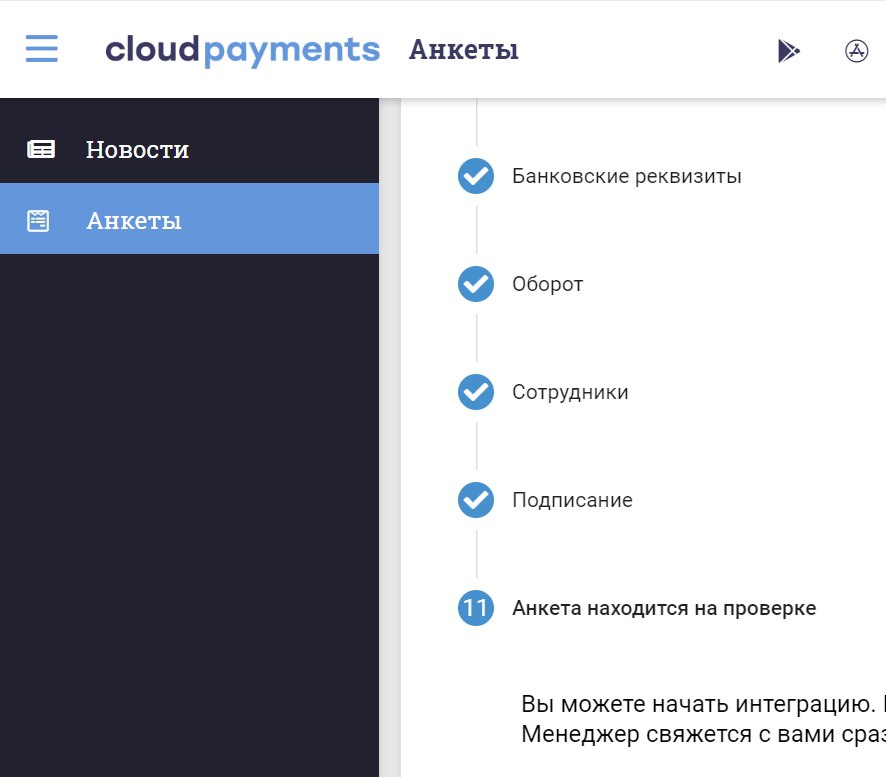Viewport: 886px width, 777px height.
Task: Click the checkmark next to Сотрудники
Action: pos(476,392)
